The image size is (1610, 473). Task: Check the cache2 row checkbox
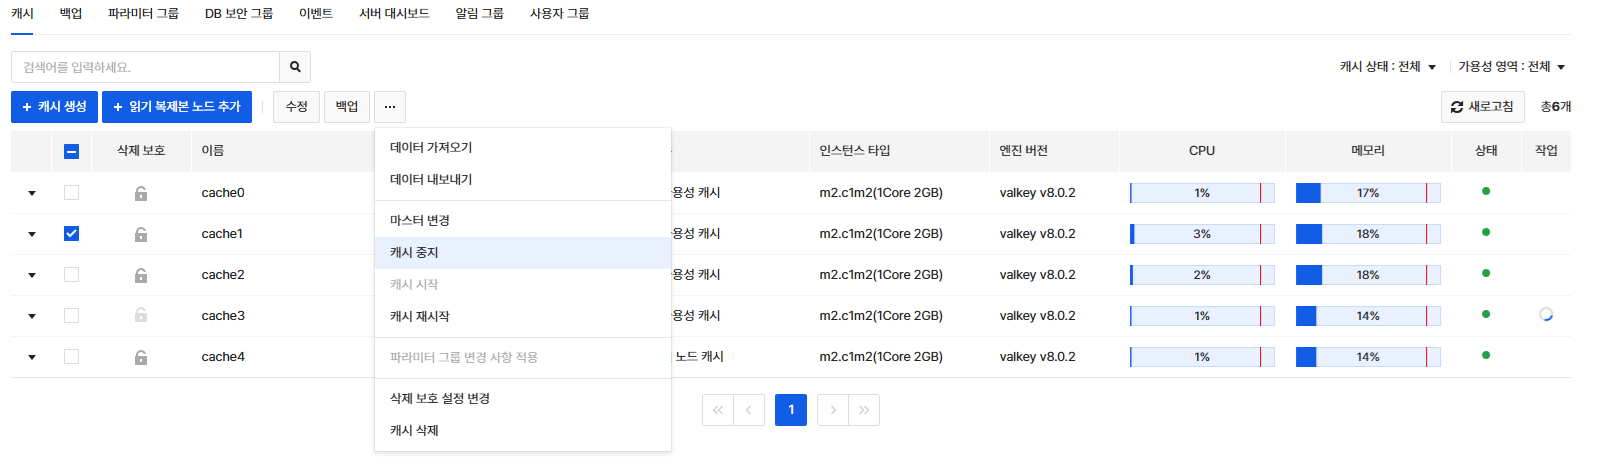pyautogui.click(x=71, y=275)
